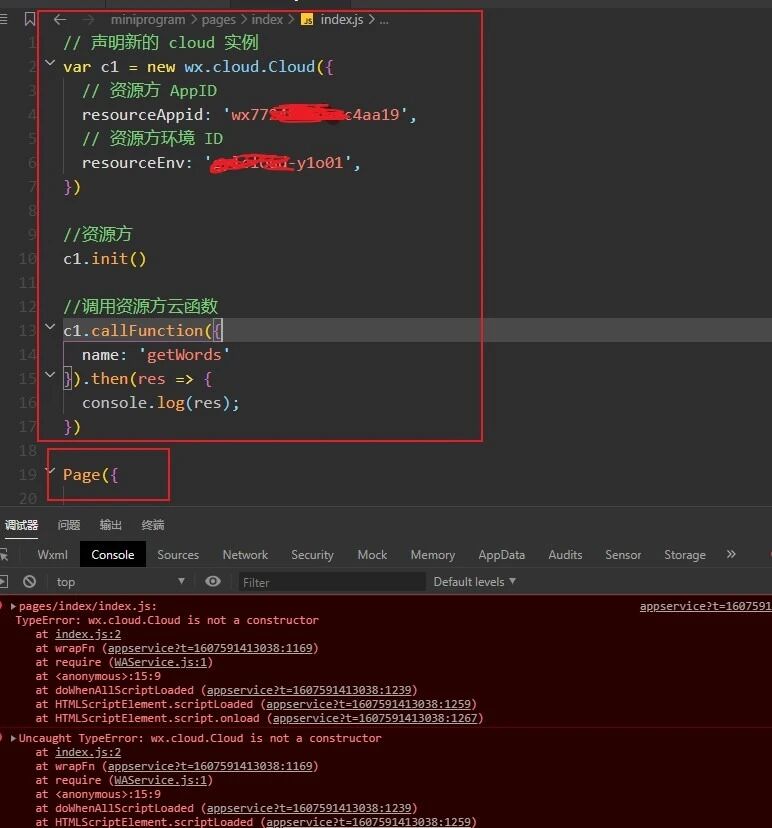Screen dimensions: 772x828
Task: Open Uncaught error's wrapFn :1169 link
Action: (x=210, y=766)
